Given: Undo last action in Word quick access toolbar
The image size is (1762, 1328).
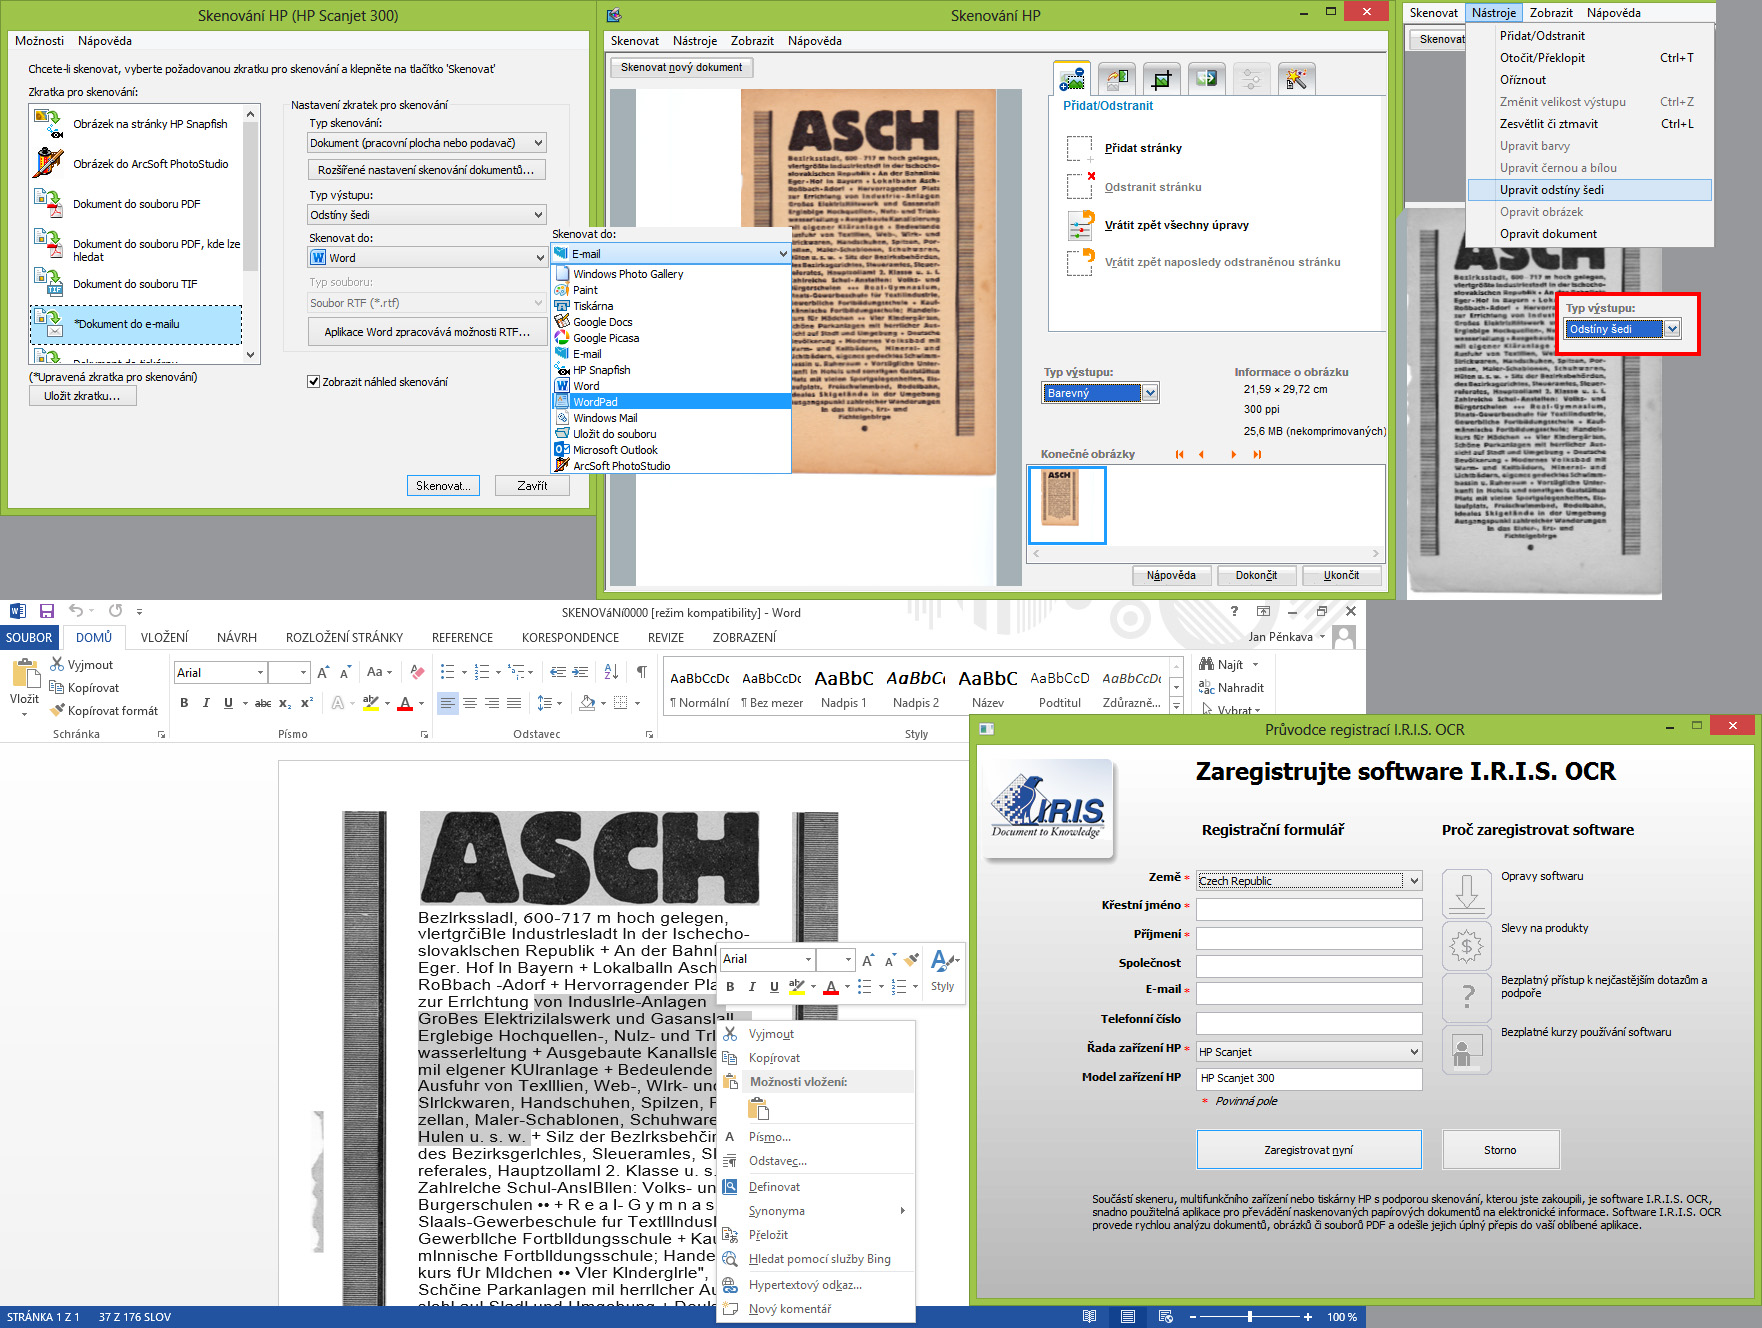Looking at the screenshot, I should point(76,611).
